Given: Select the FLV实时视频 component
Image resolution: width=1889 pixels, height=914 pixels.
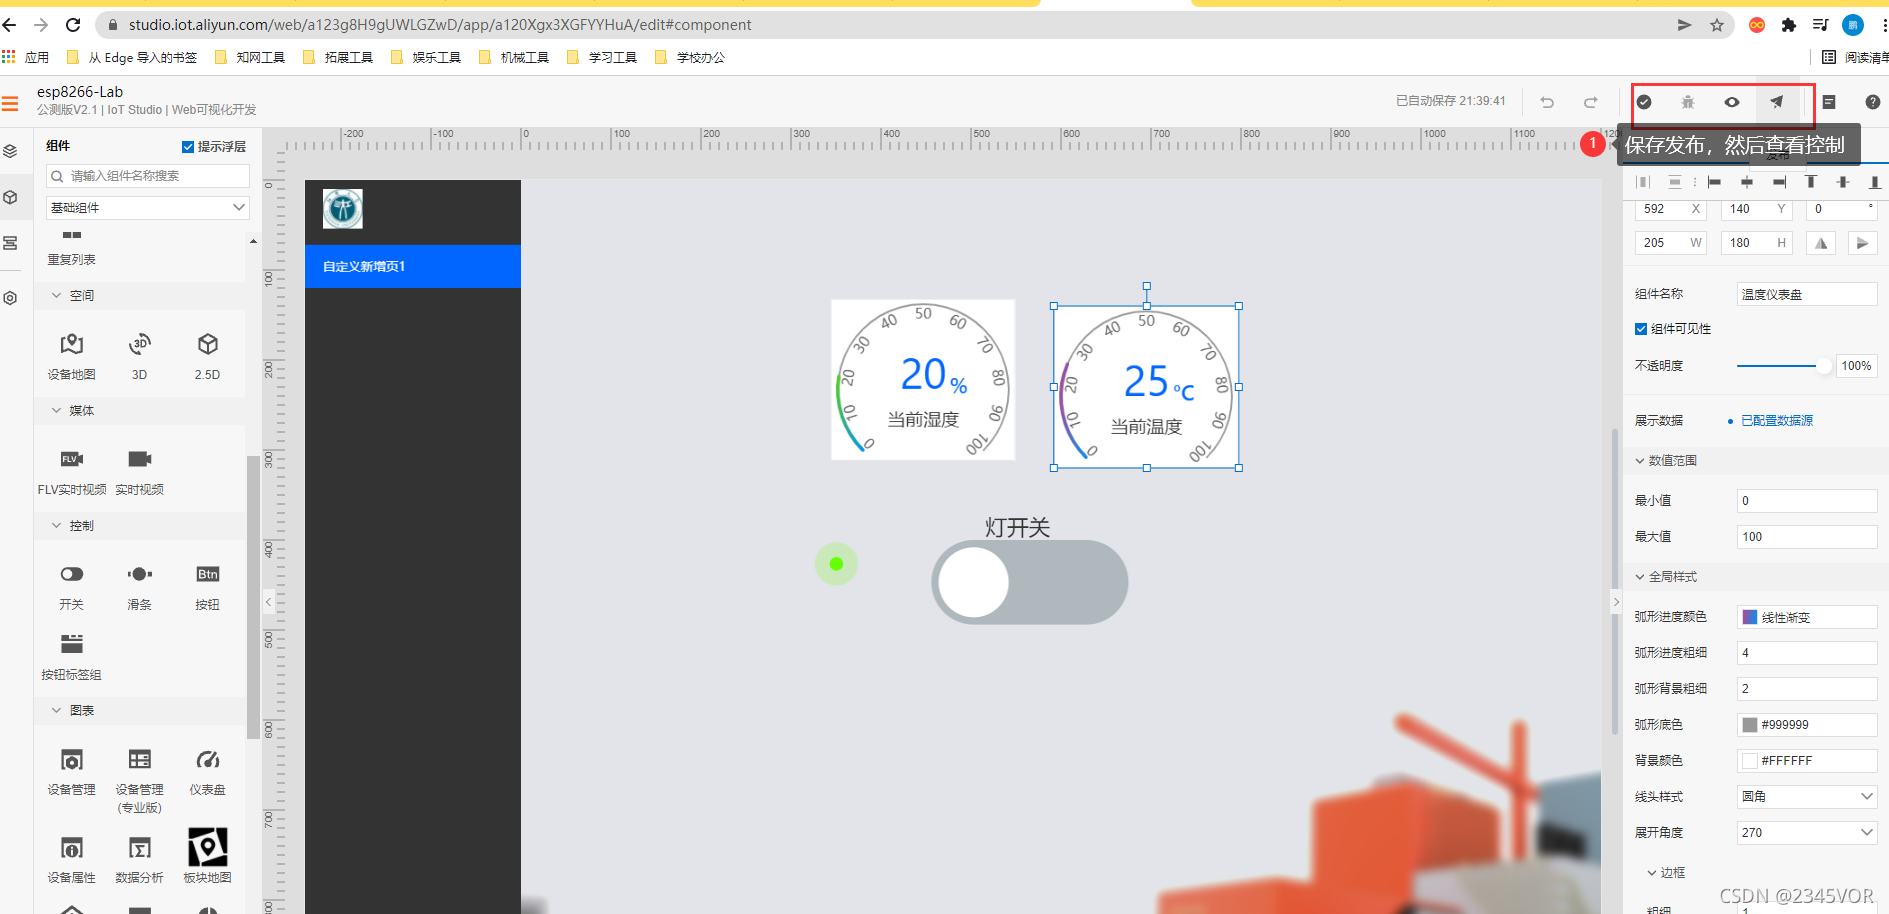Looking at the screenshot, I should tap(72, 471).
